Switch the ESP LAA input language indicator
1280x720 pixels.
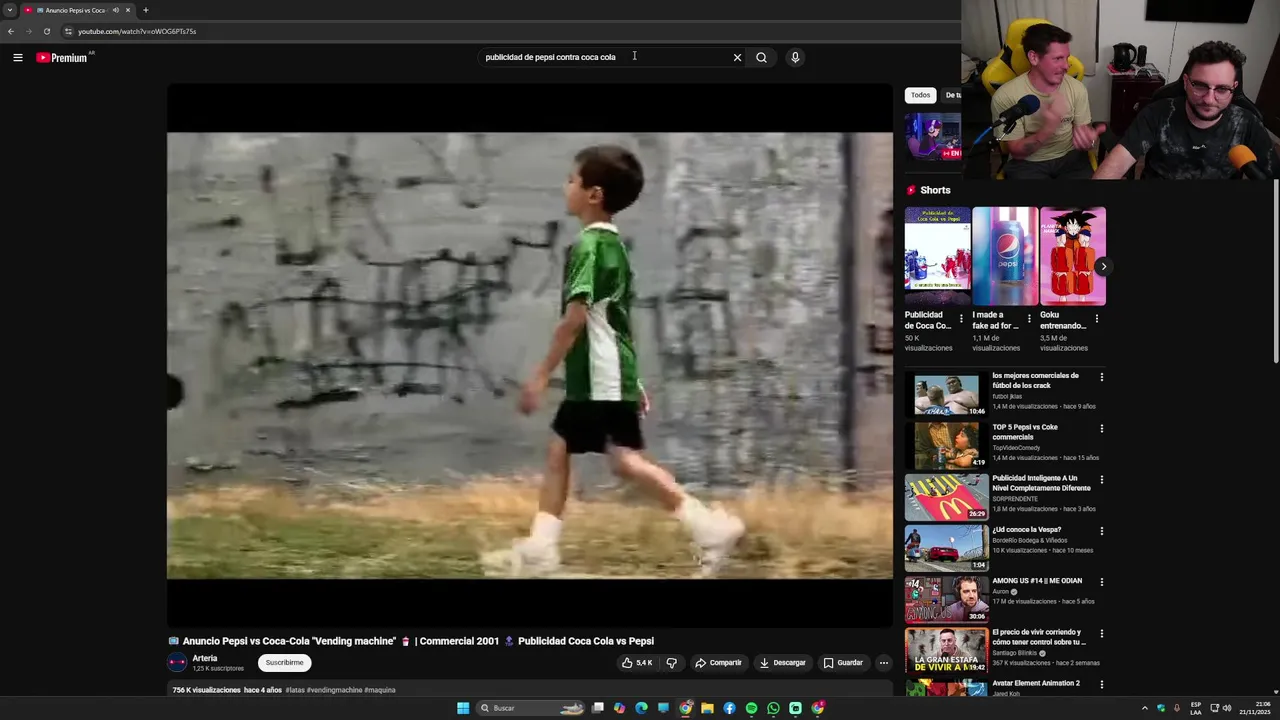pyautogui.click(x=1196, y=708)
